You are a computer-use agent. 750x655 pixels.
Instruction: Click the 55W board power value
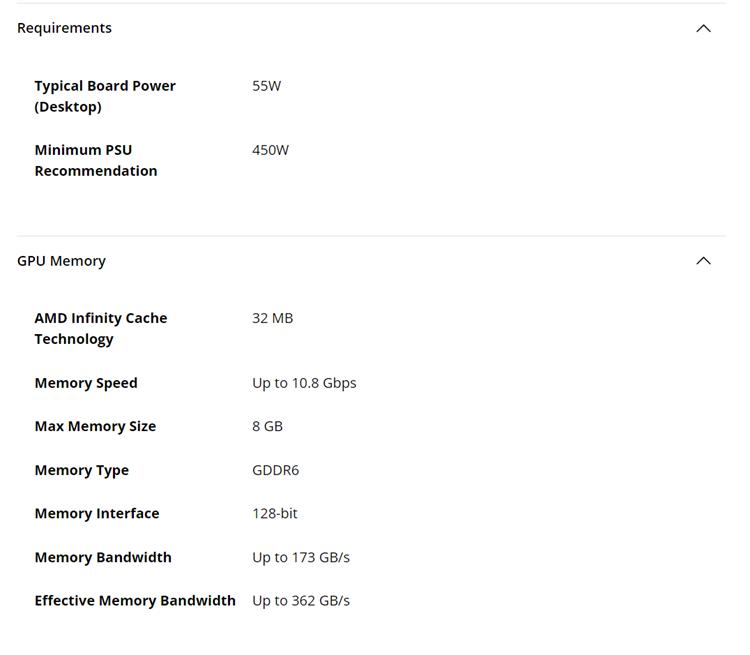point(266,86)
